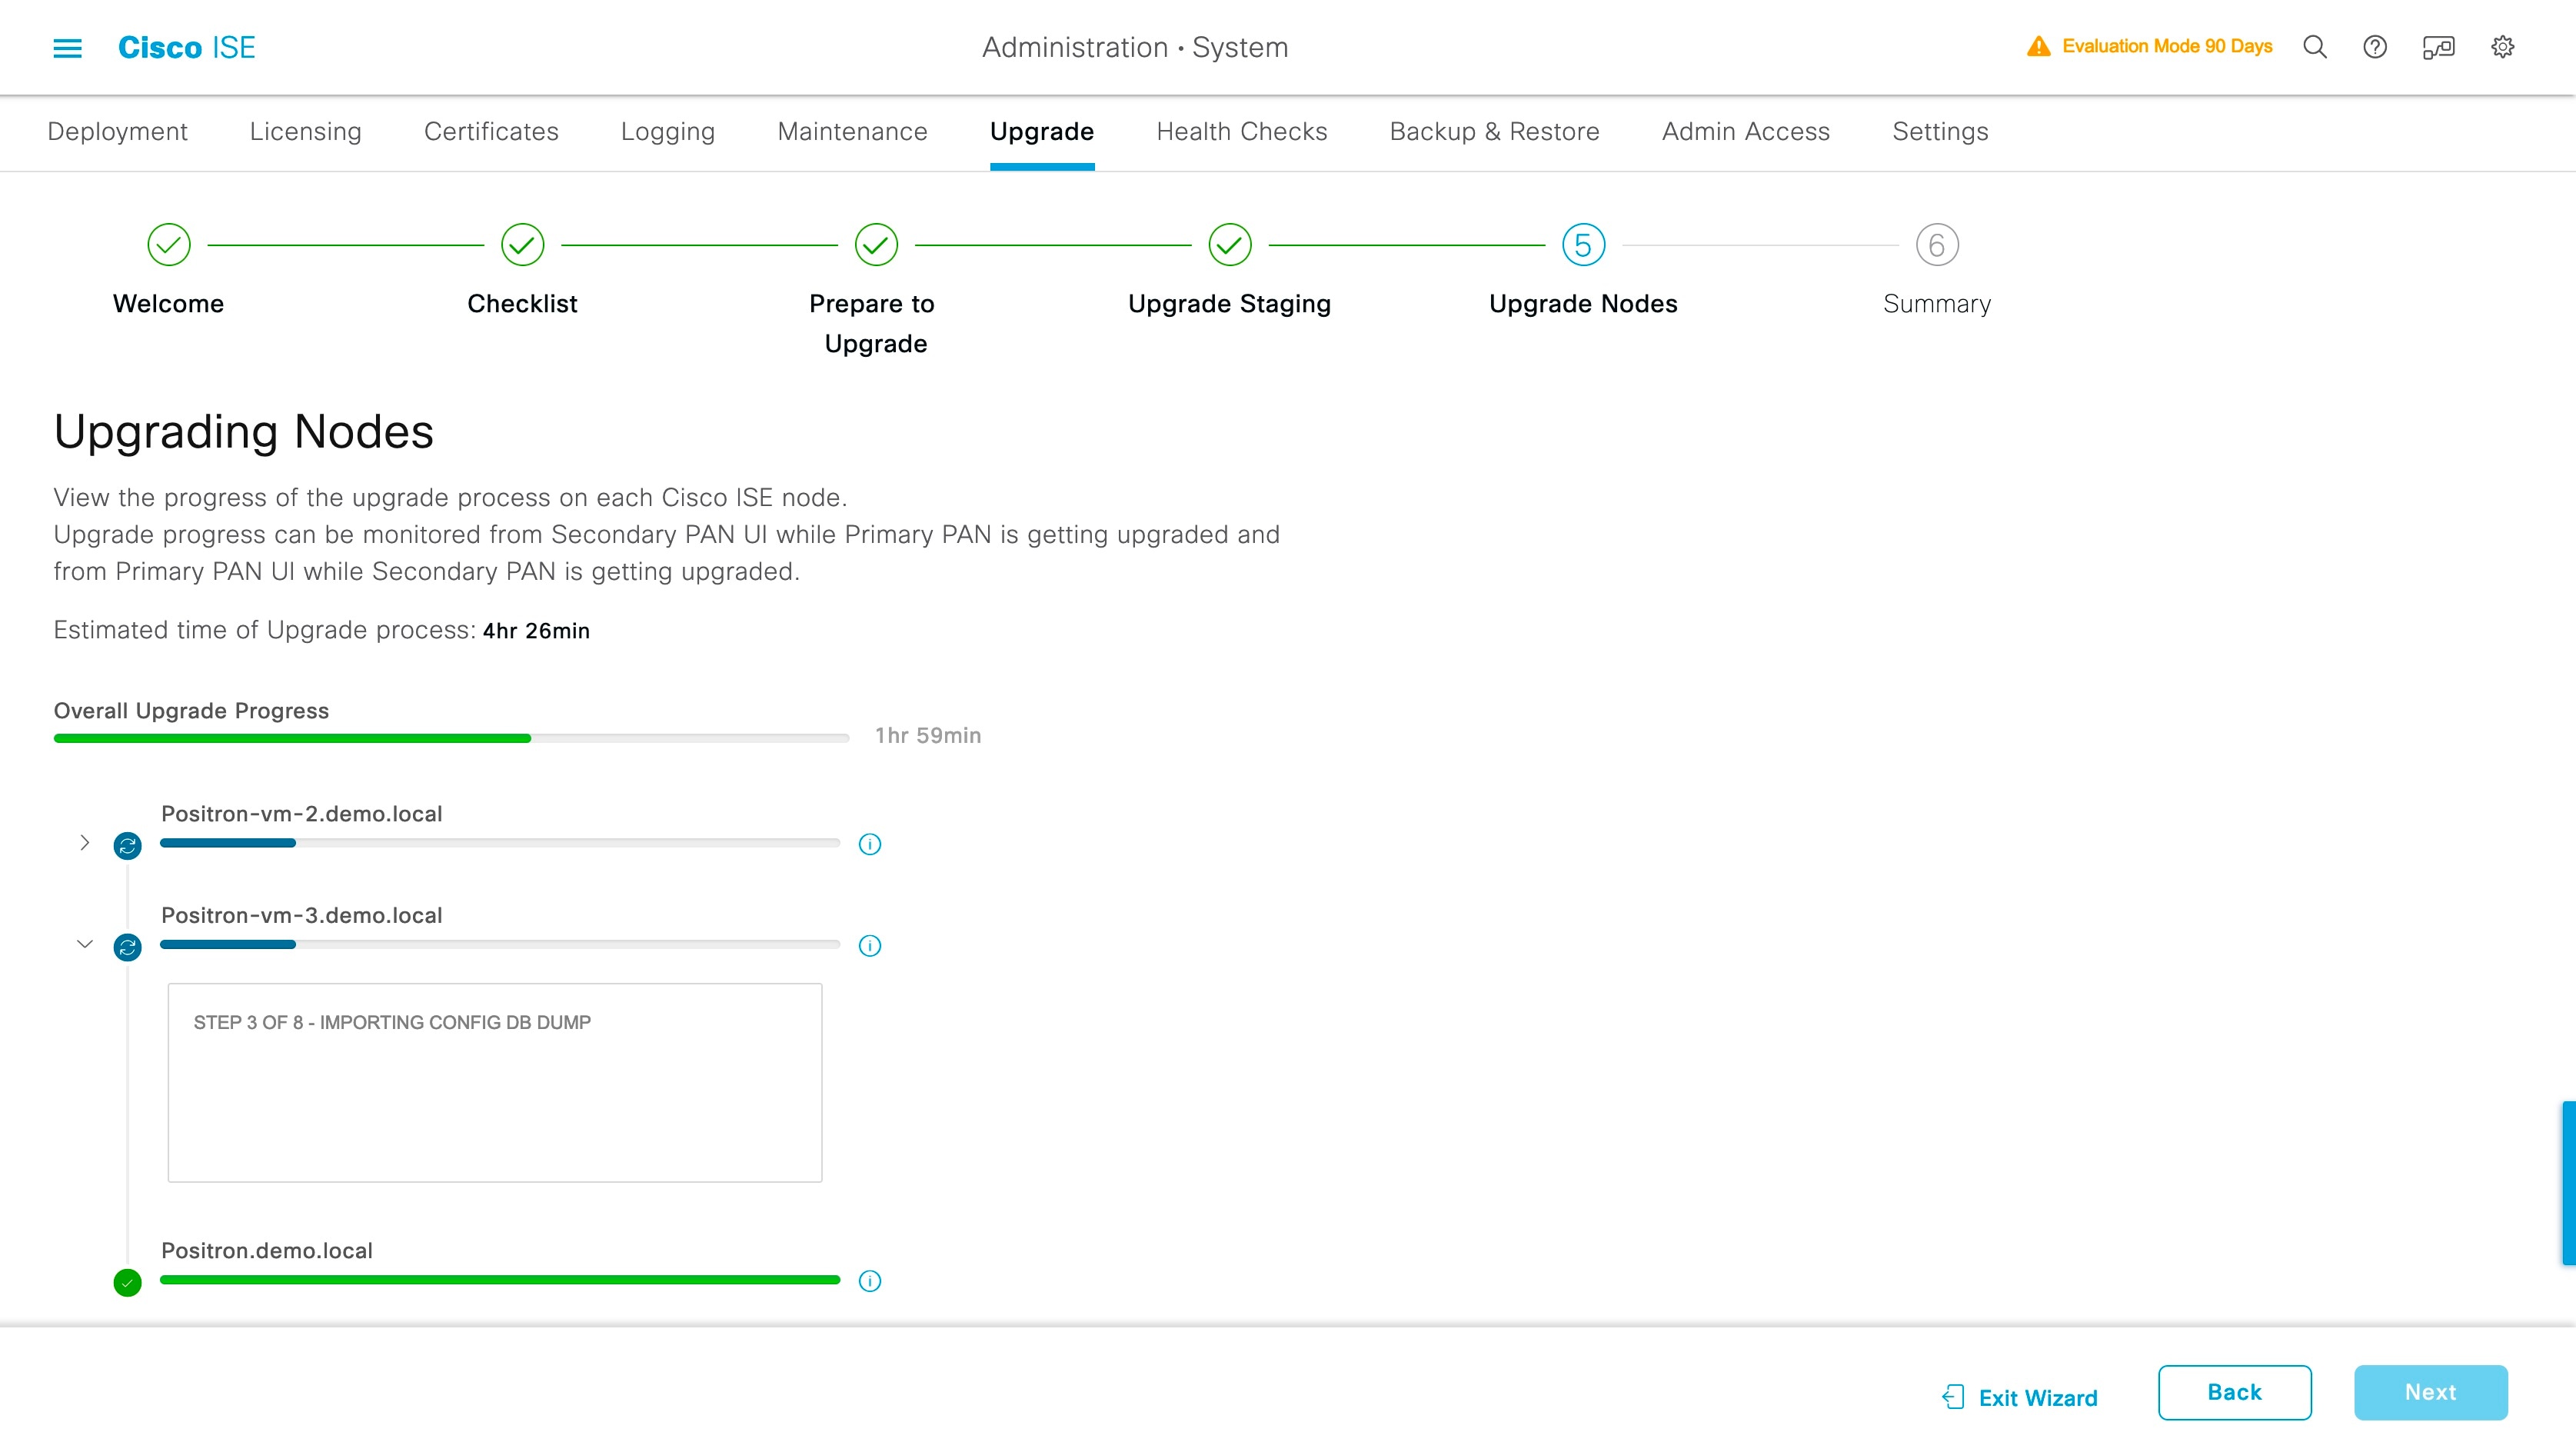Click the step 6 Summary circle

[x=1937, y=245]
